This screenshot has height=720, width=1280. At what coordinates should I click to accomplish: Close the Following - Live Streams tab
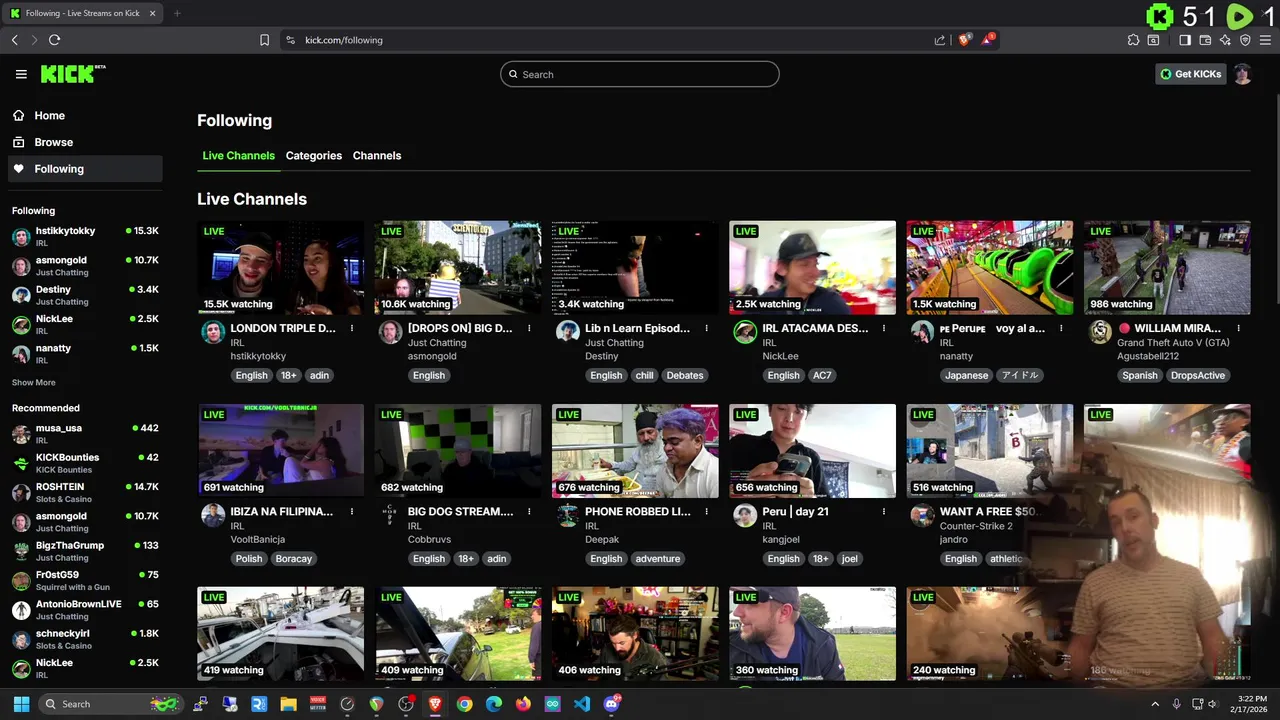tap(153, 13)
